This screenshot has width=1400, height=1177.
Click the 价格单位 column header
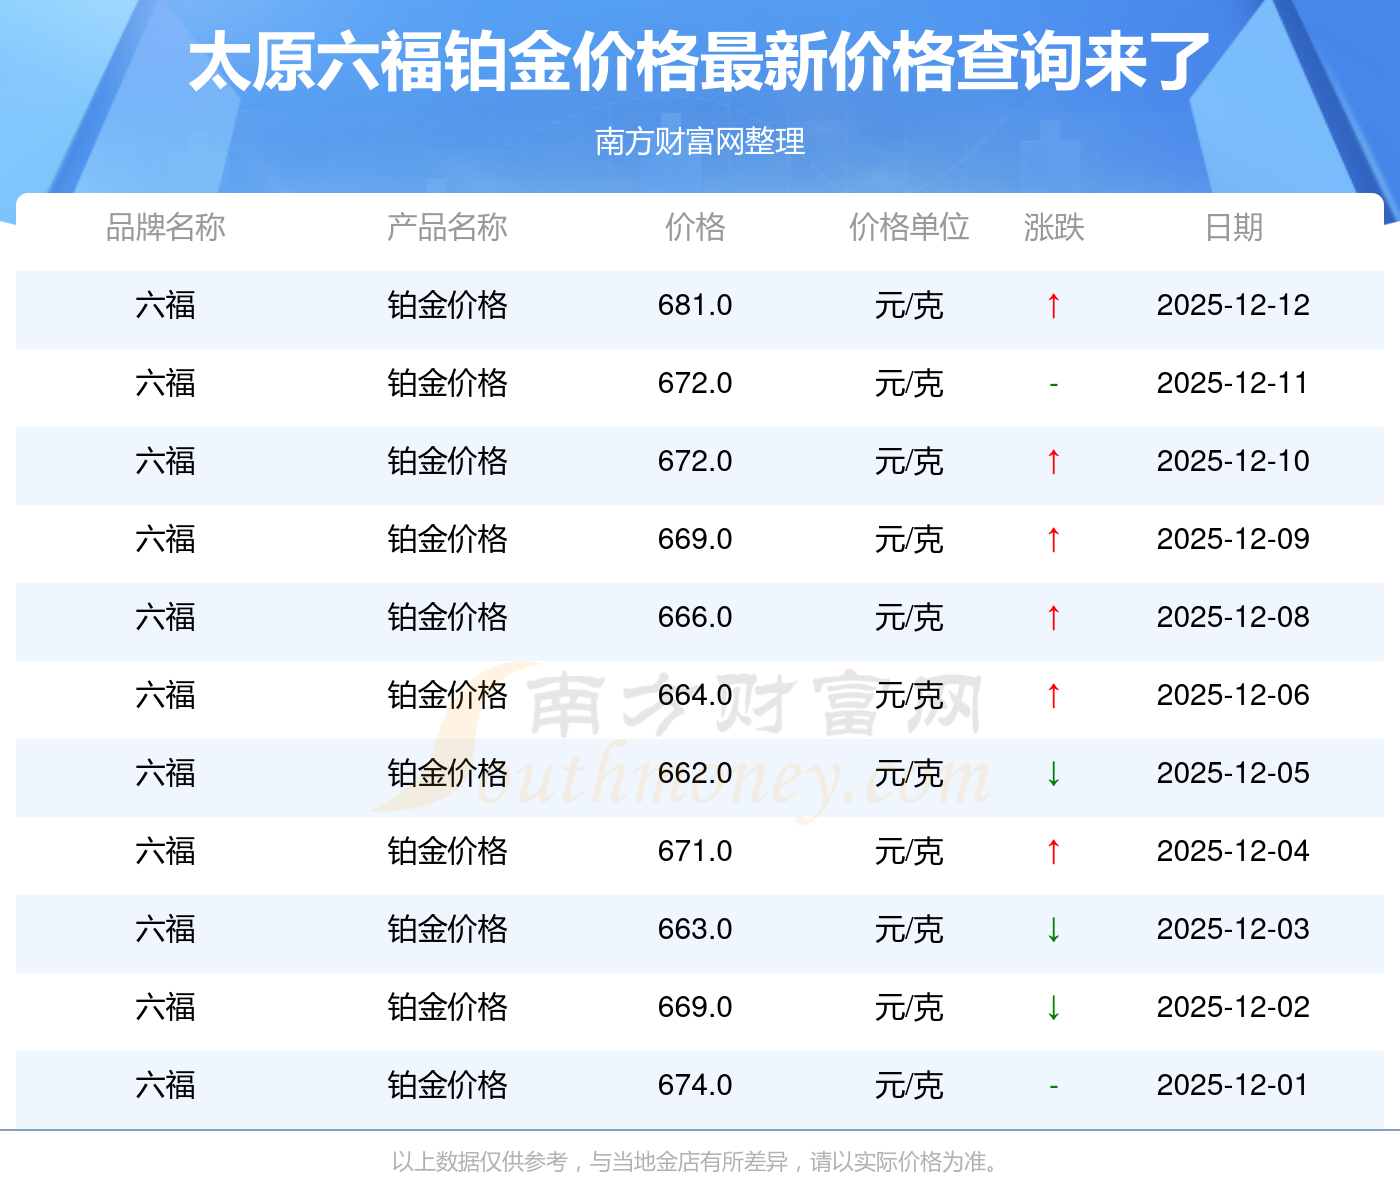click(x=909, y=228)
